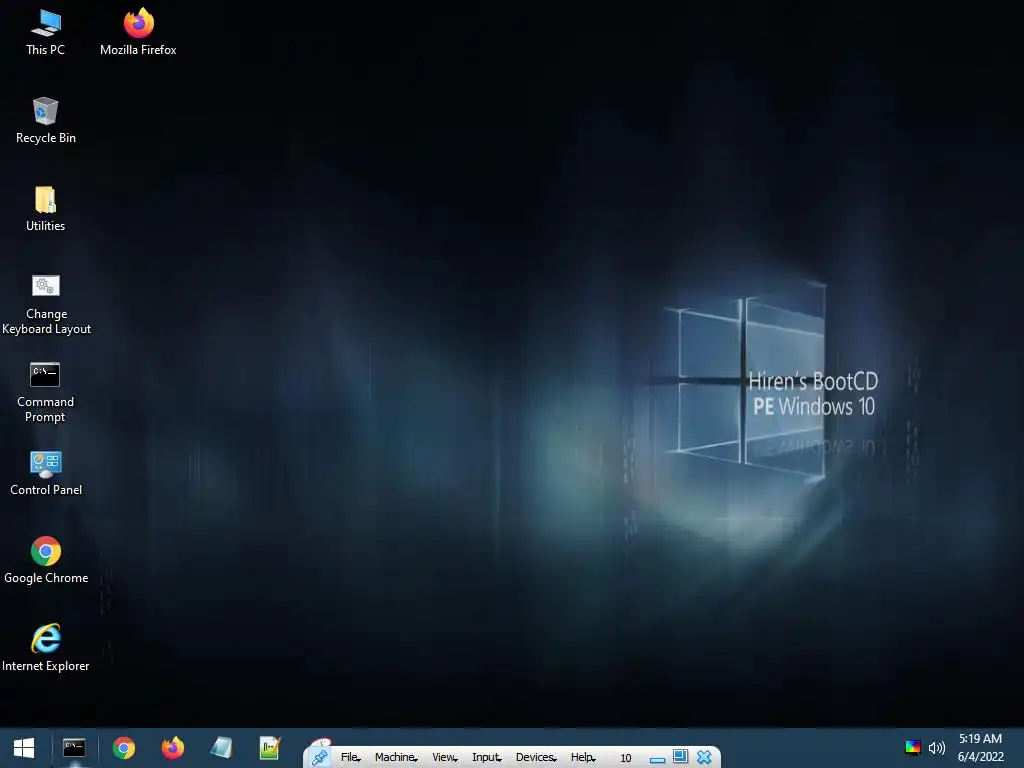Minimize the VirtualBox VM window
1024x768 pixels.
click(x=657, y=759)
